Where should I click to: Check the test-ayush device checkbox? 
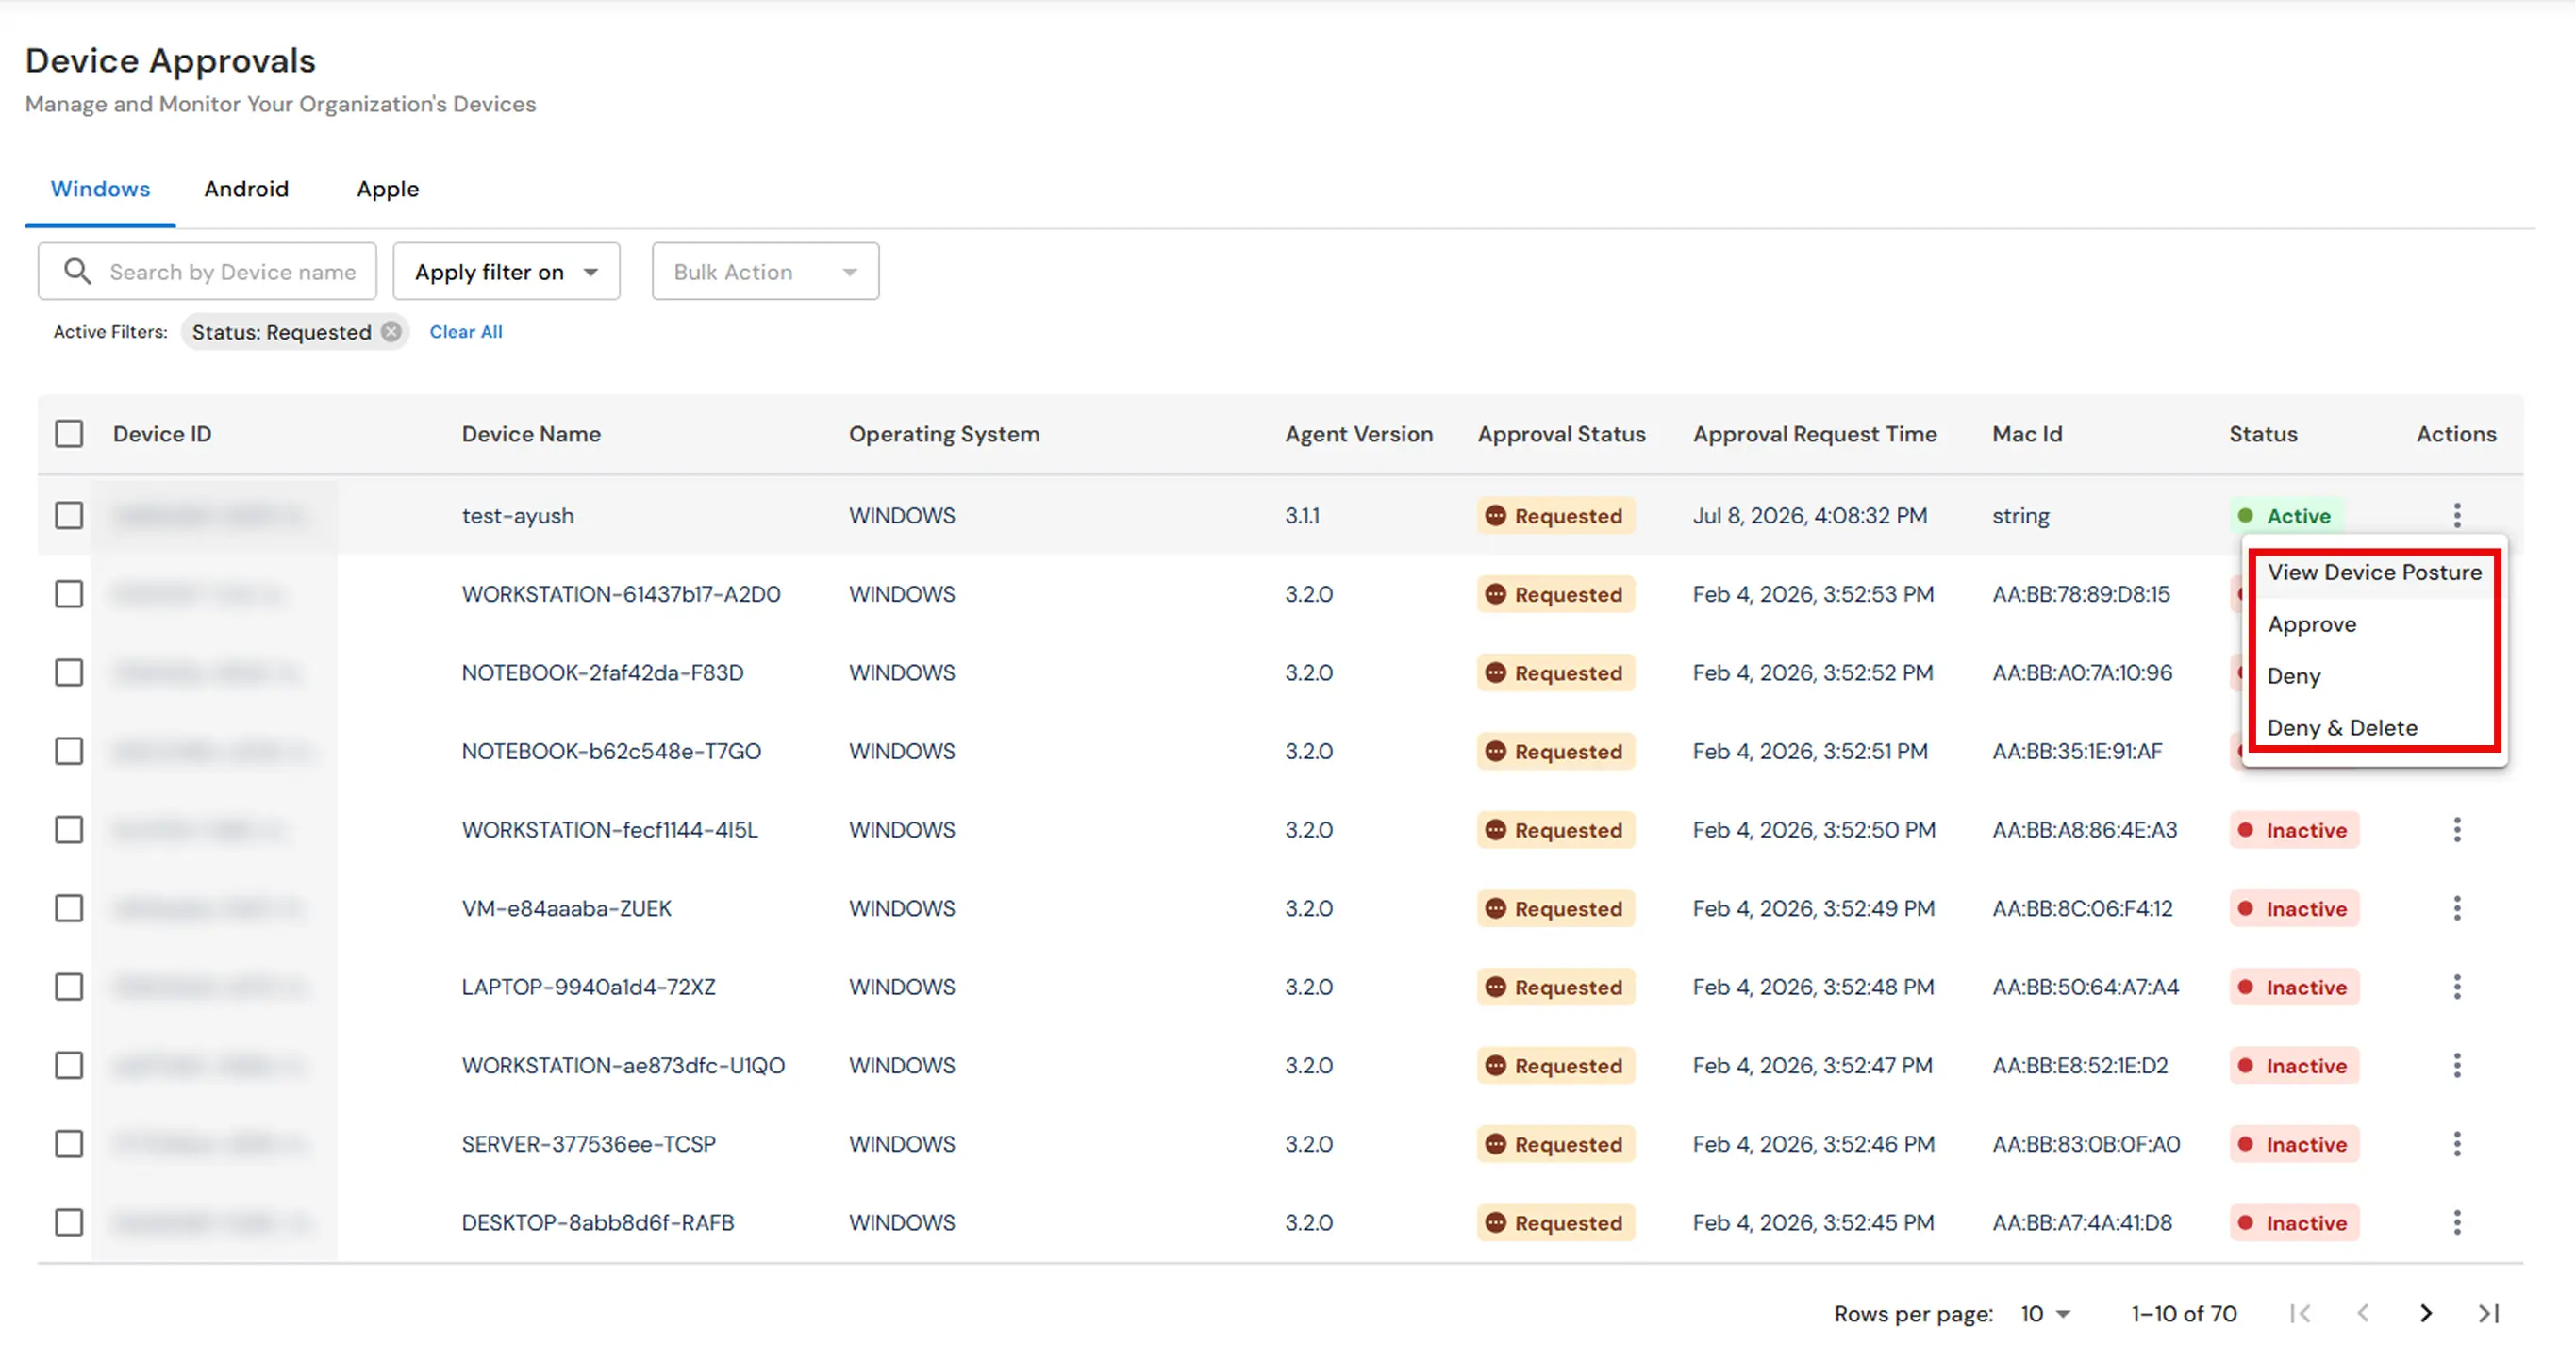(x=69, y=515)
